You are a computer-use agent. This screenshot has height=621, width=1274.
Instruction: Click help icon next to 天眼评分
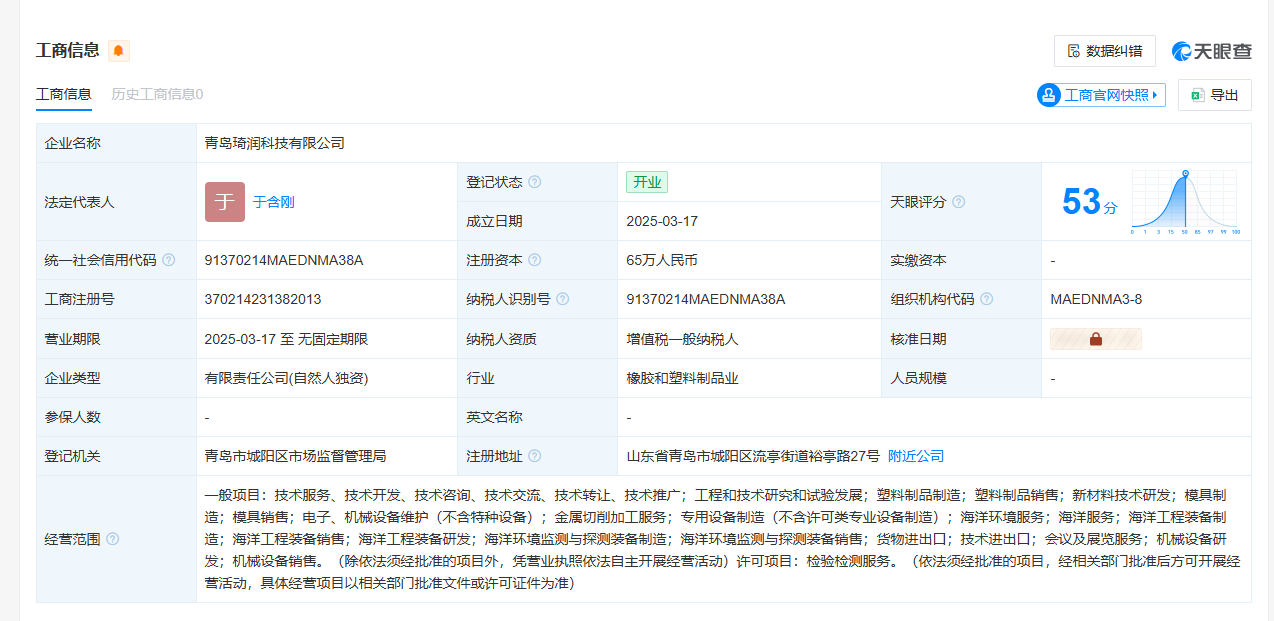point(959,202)
